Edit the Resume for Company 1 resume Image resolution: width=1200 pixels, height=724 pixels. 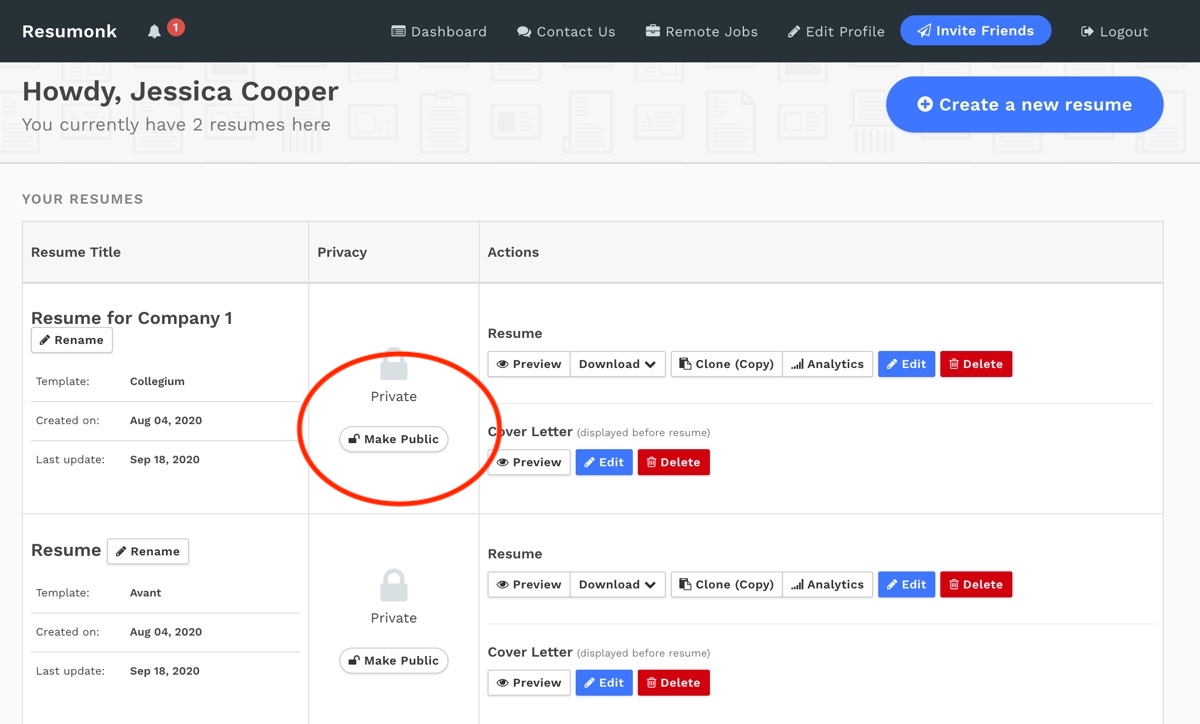pyautogui.click(x=906, y=364)
